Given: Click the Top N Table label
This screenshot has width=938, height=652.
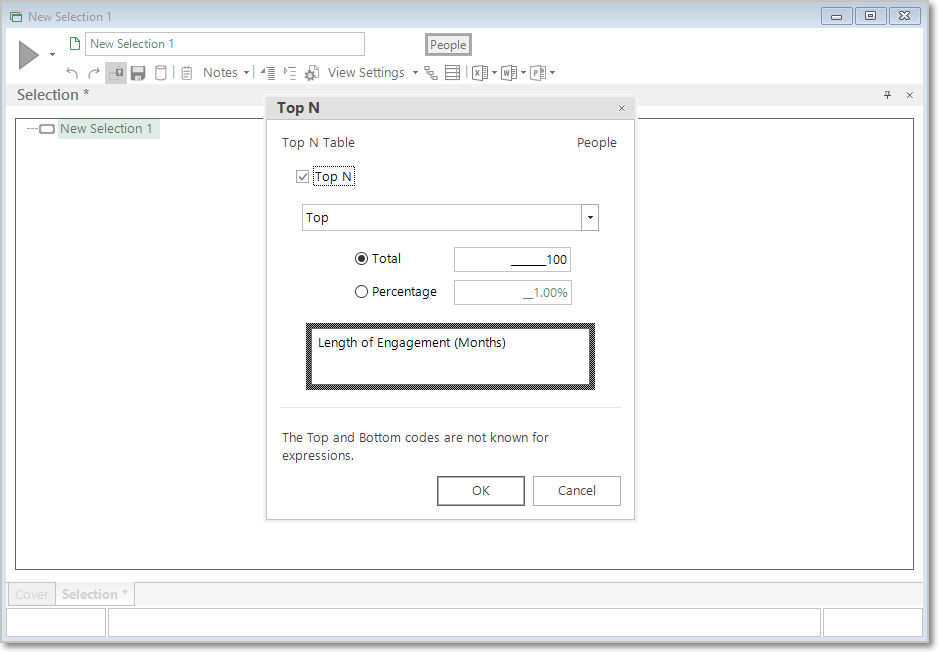Looking at the screenshot, I should click(x=318, y=143).
